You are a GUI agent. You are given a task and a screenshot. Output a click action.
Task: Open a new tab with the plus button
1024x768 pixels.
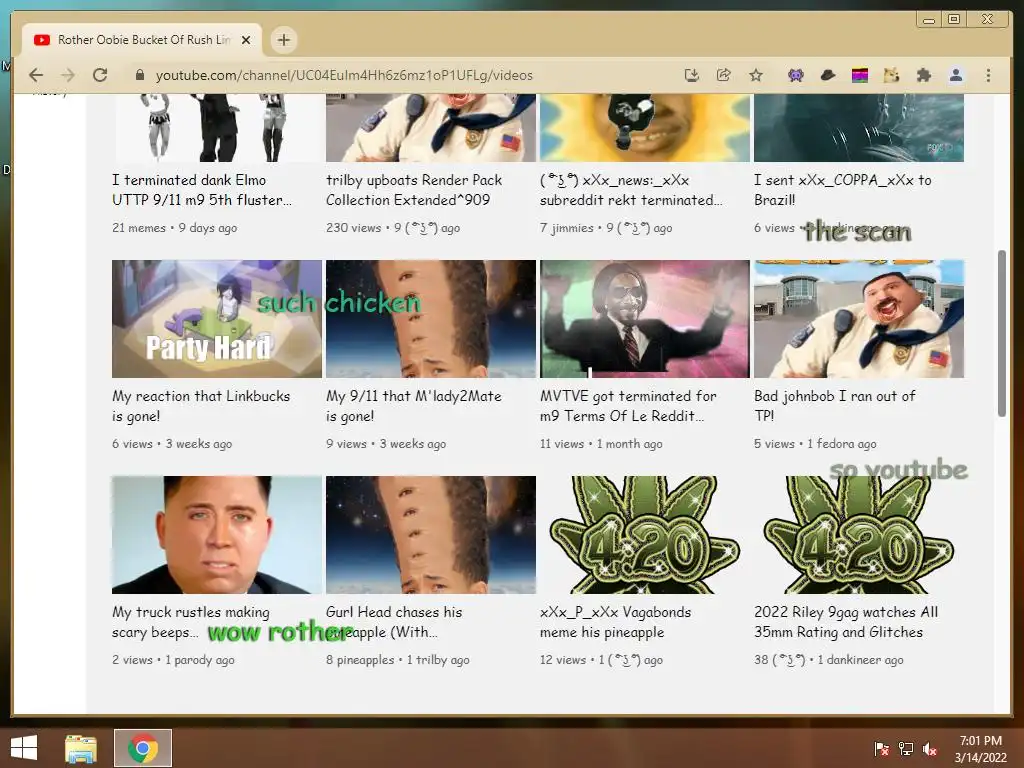(283, 40)
